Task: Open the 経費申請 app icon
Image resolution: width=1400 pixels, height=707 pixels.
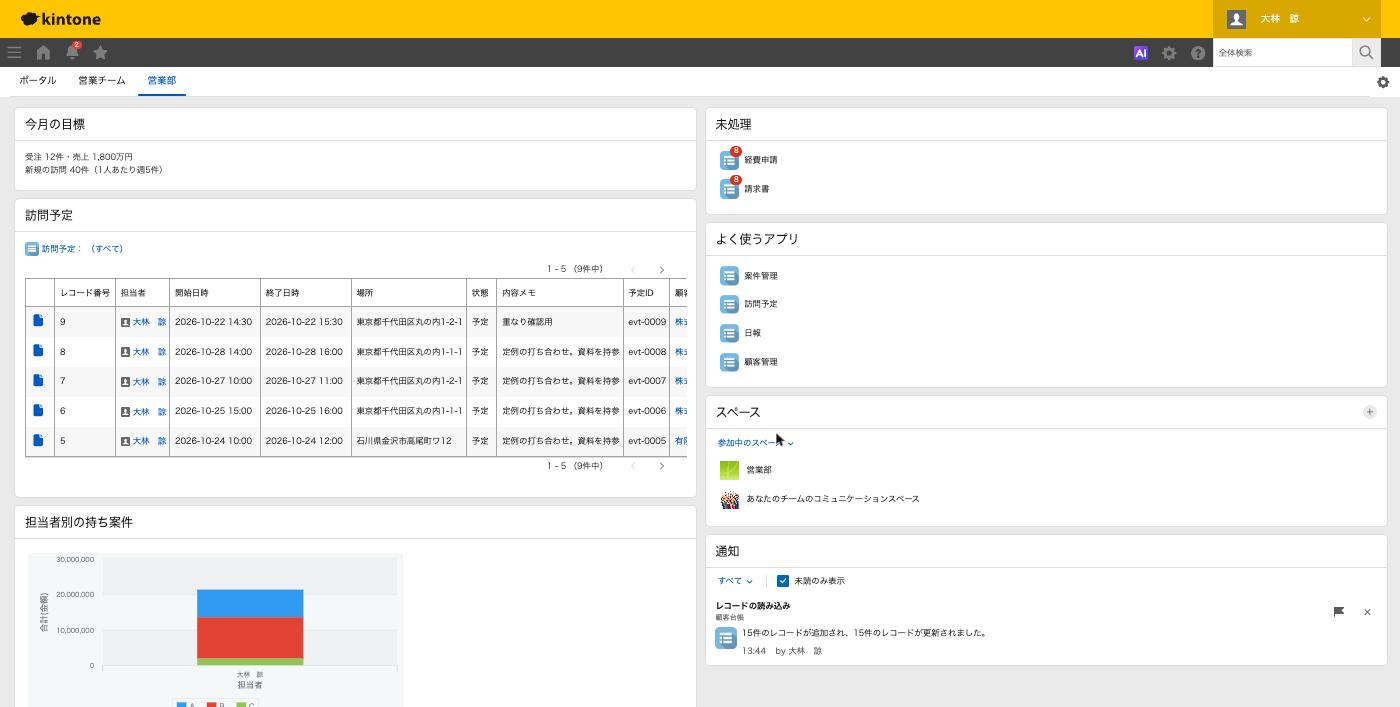Action: (x=729, y=160)
